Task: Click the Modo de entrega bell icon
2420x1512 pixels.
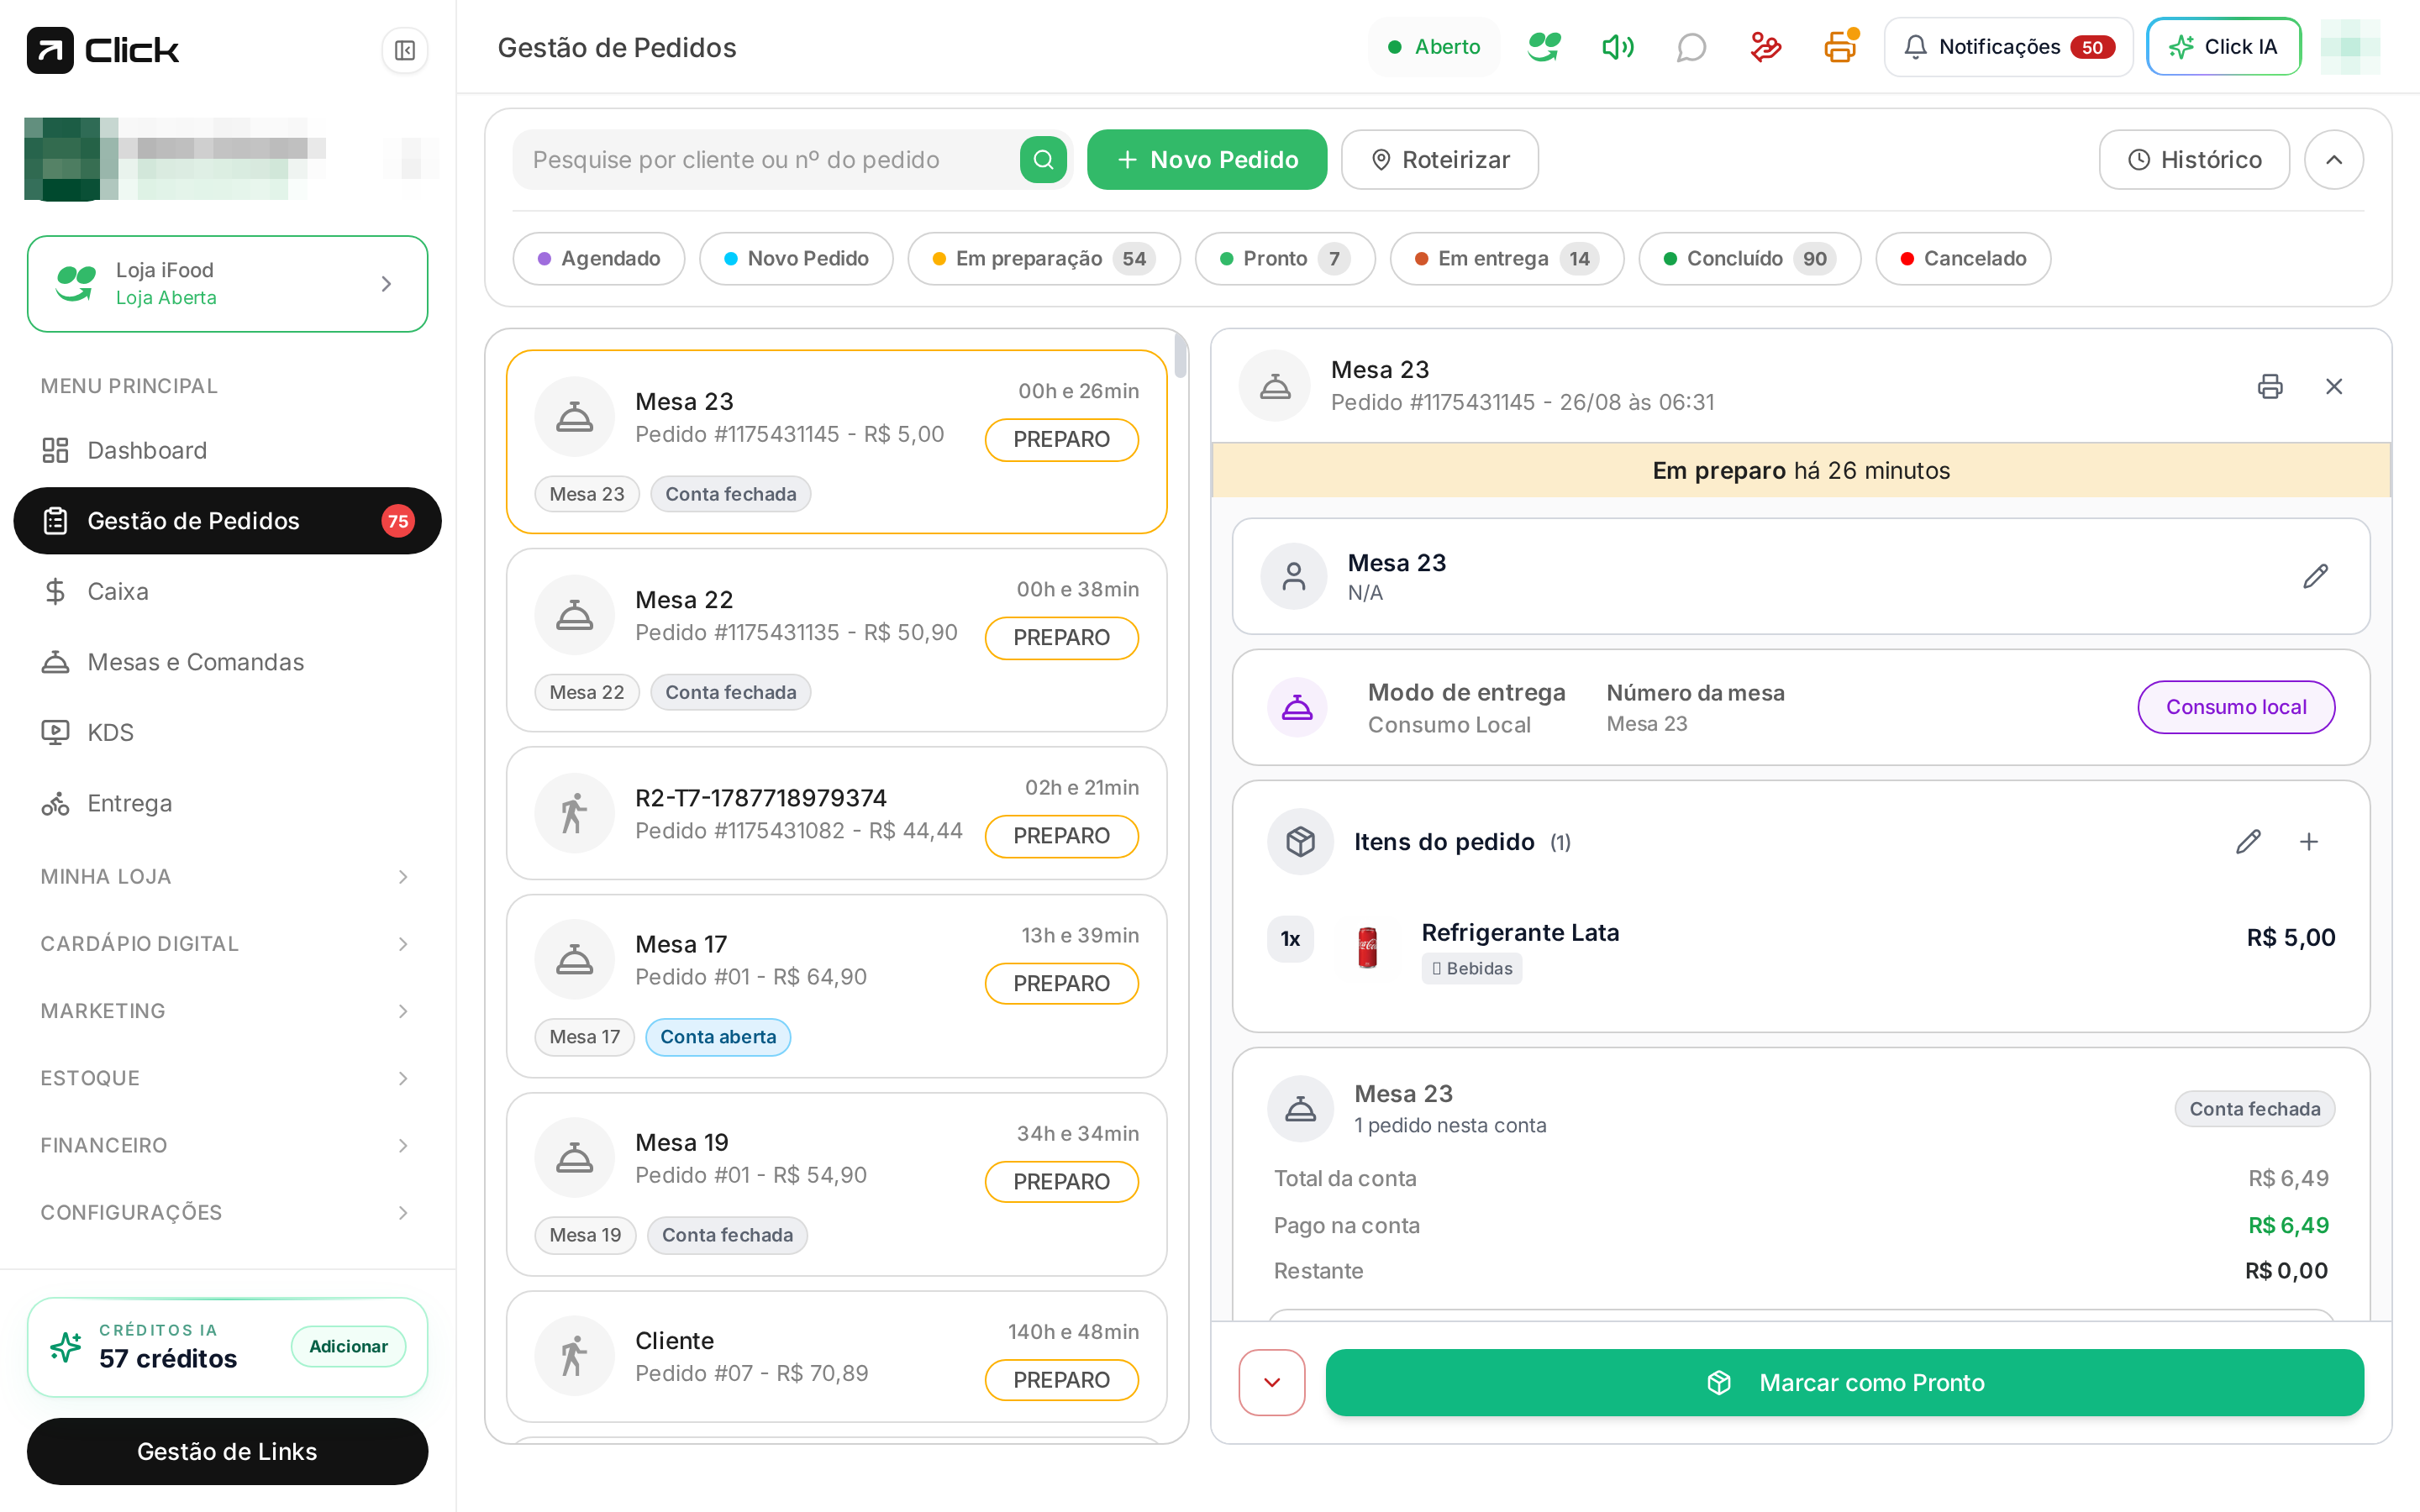Action: (1297, 707)
